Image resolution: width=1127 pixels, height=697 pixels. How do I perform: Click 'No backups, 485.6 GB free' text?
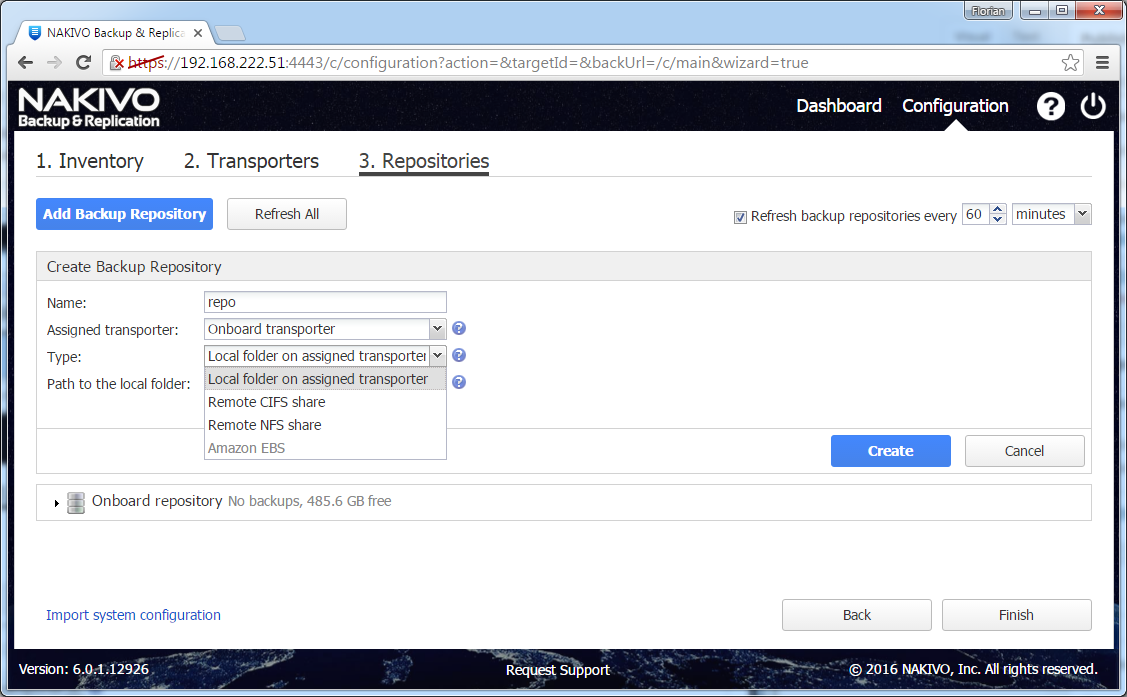click(x=310, y=502)
